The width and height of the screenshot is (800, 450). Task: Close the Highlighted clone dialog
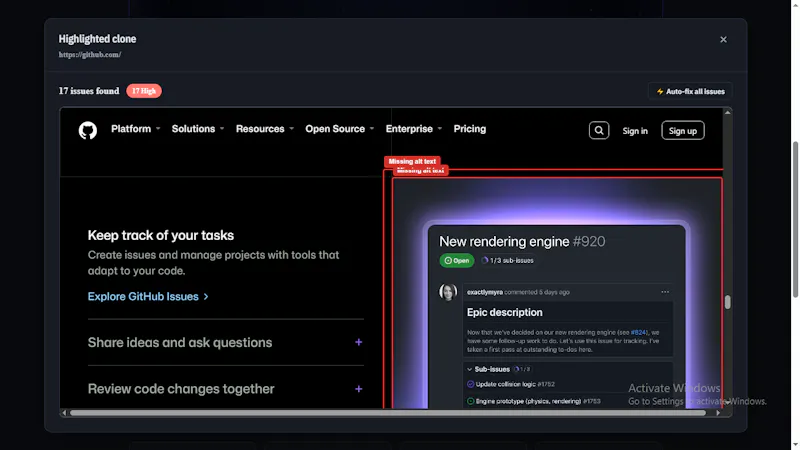point(723,39)
